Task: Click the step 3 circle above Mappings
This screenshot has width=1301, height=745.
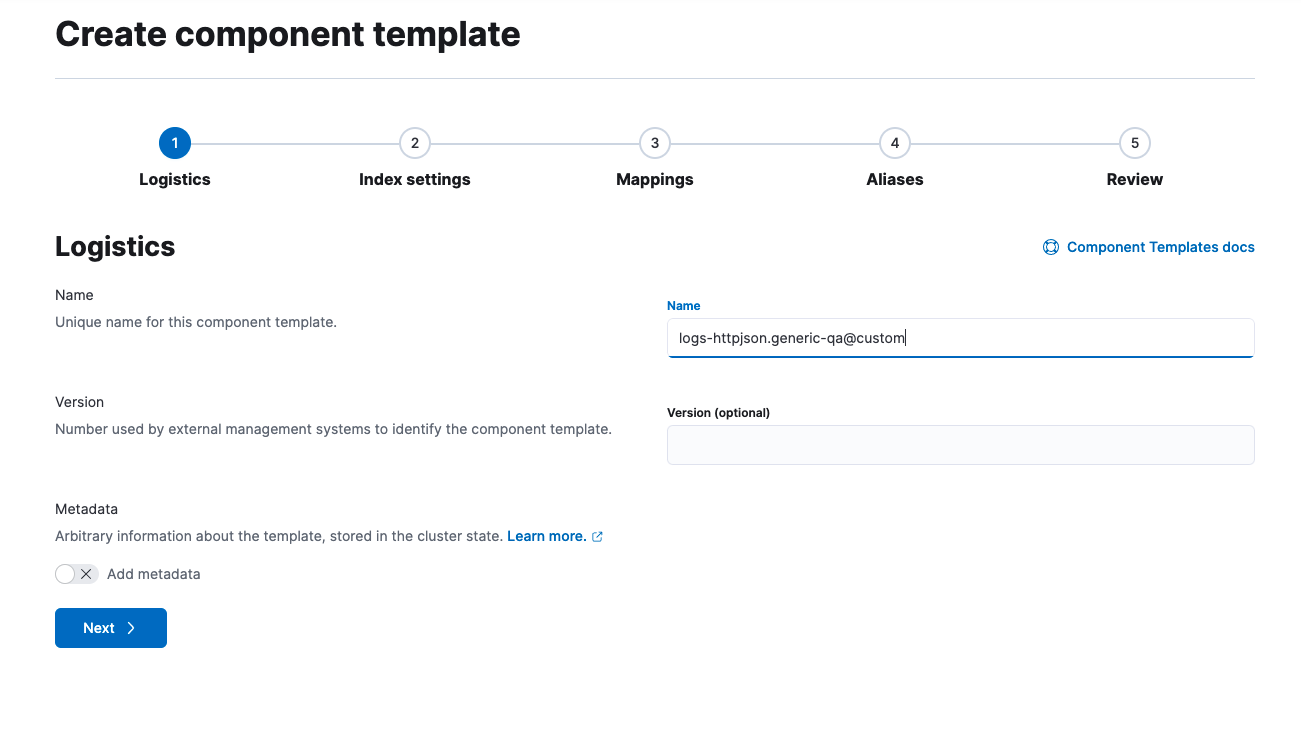Action: pyautogui.click(x=655, y=143)
